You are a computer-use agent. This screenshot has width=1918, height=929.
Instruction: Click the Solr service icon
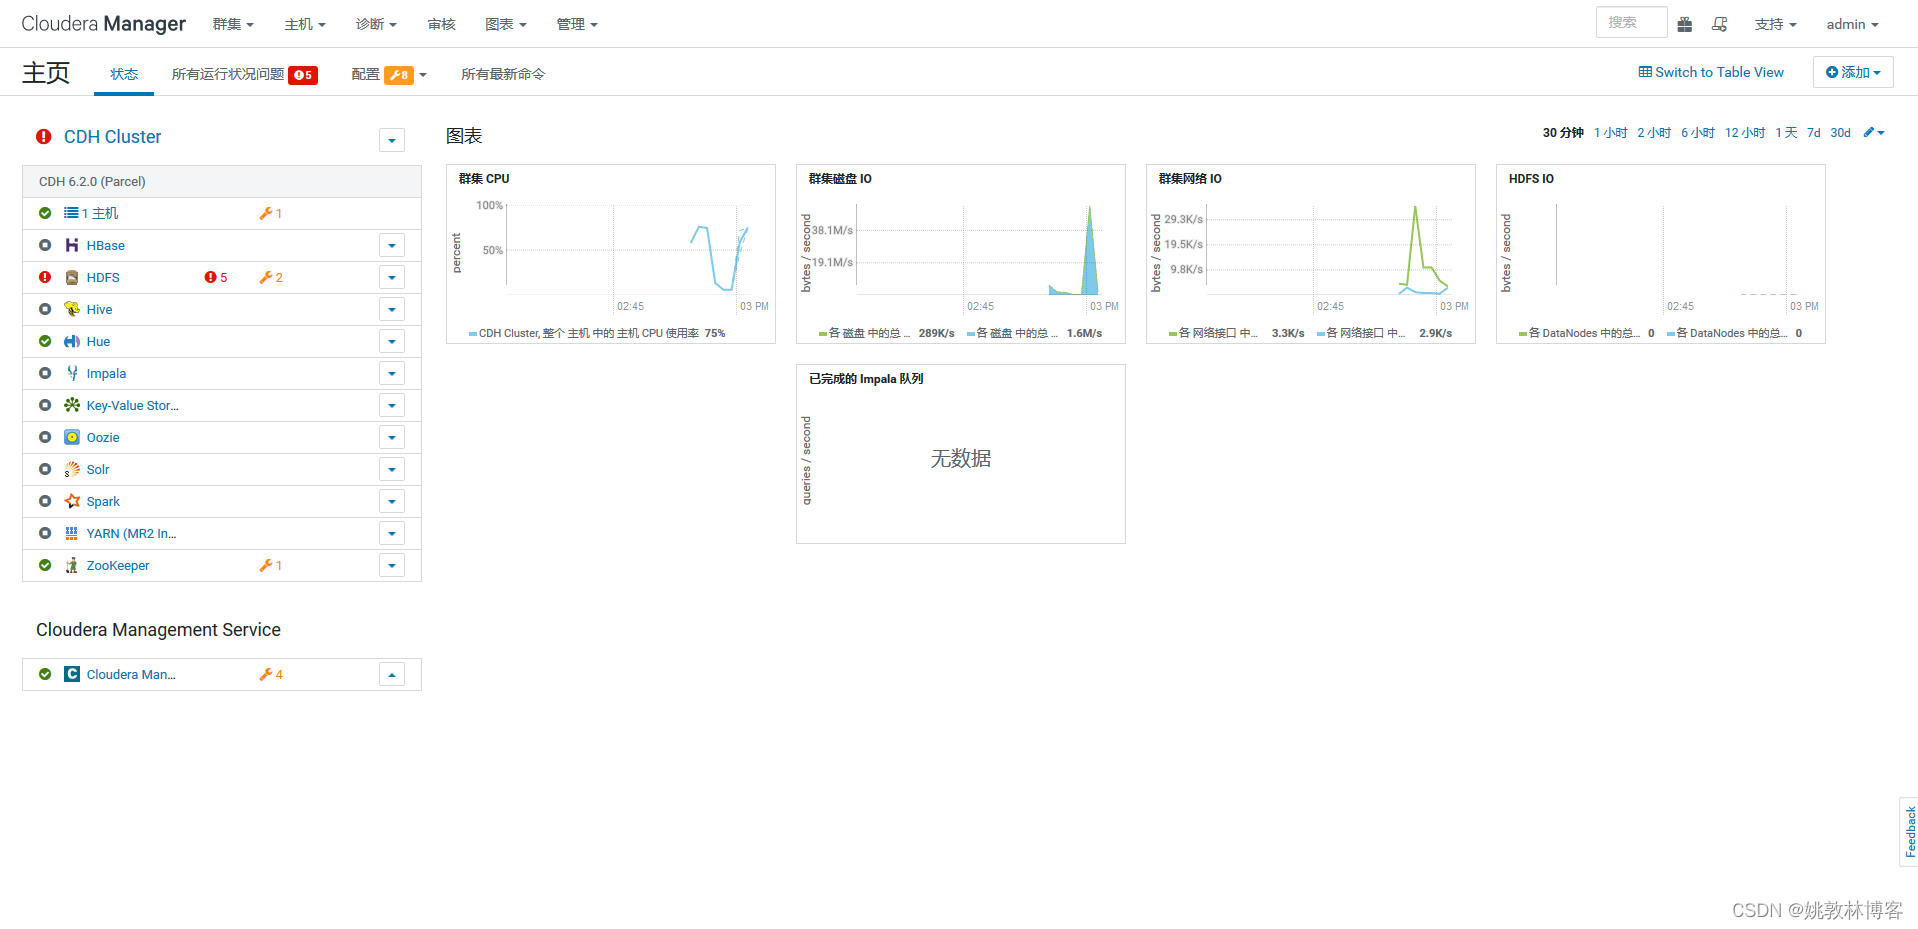(72, 469)
